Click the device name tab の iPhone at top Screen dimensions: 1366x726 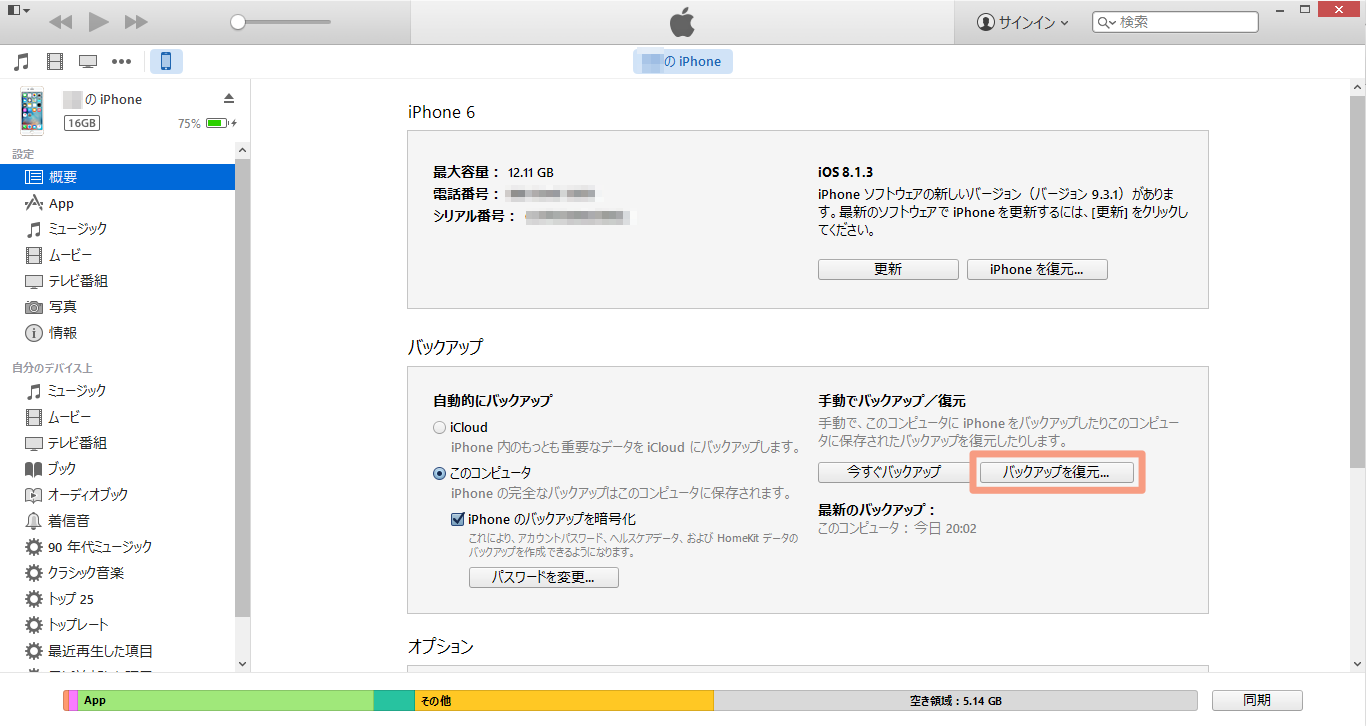(x=683, y=61)
